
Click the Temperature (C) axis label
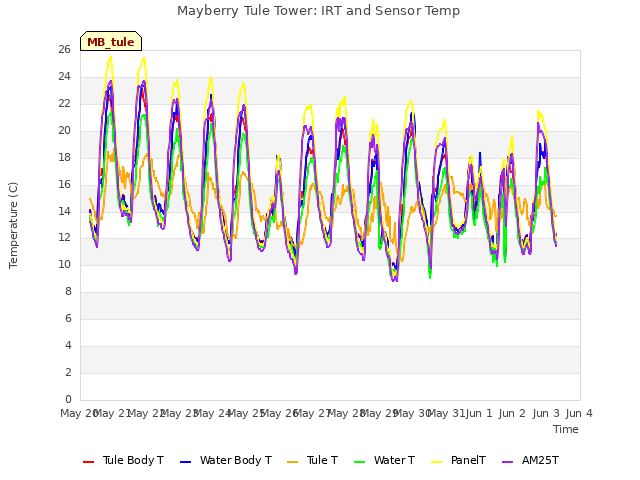(x=13, y=225)
